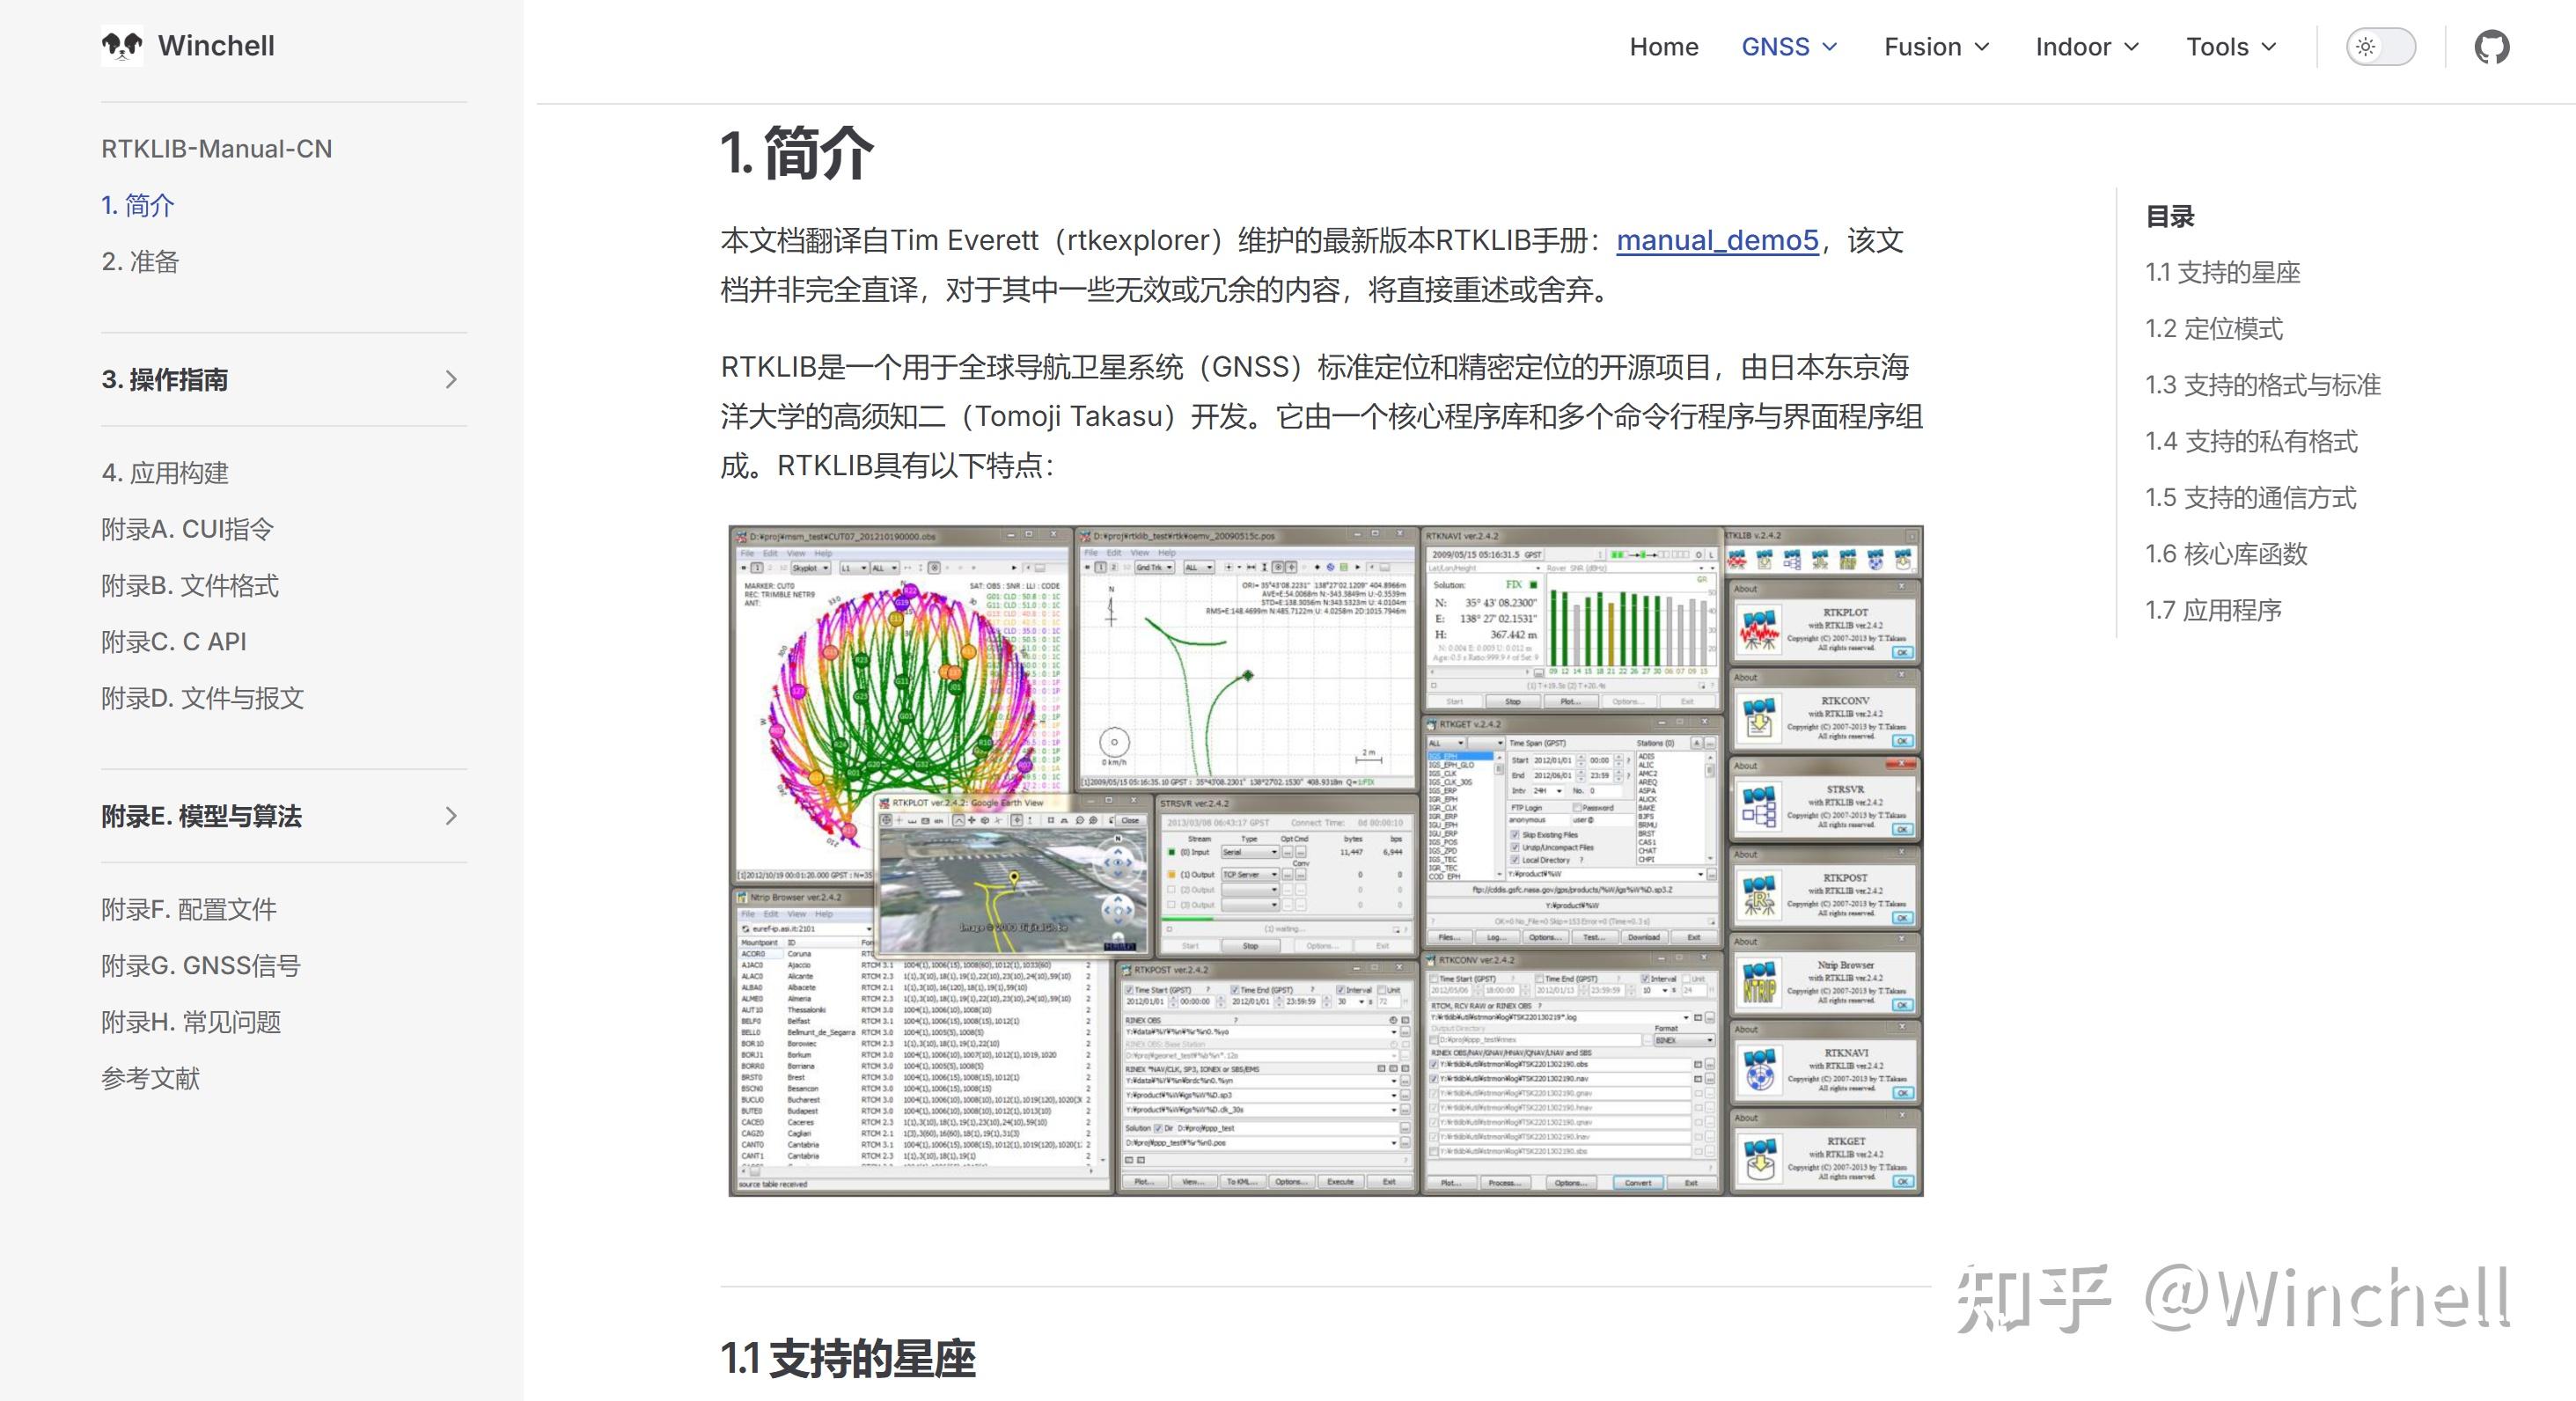Open sidebar item 1. 简介
This screenshot has width=2576, height=1401.
click(138, 206)
